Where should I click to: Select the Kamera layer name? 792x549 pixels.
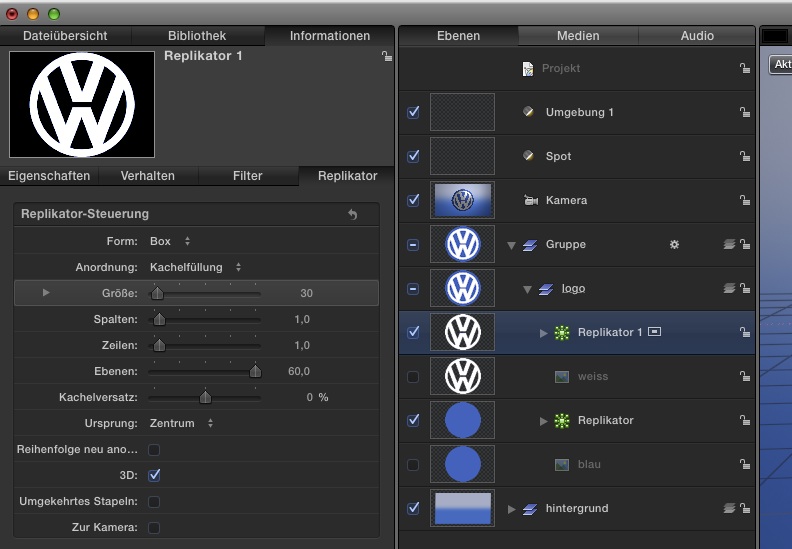[566, 201]
